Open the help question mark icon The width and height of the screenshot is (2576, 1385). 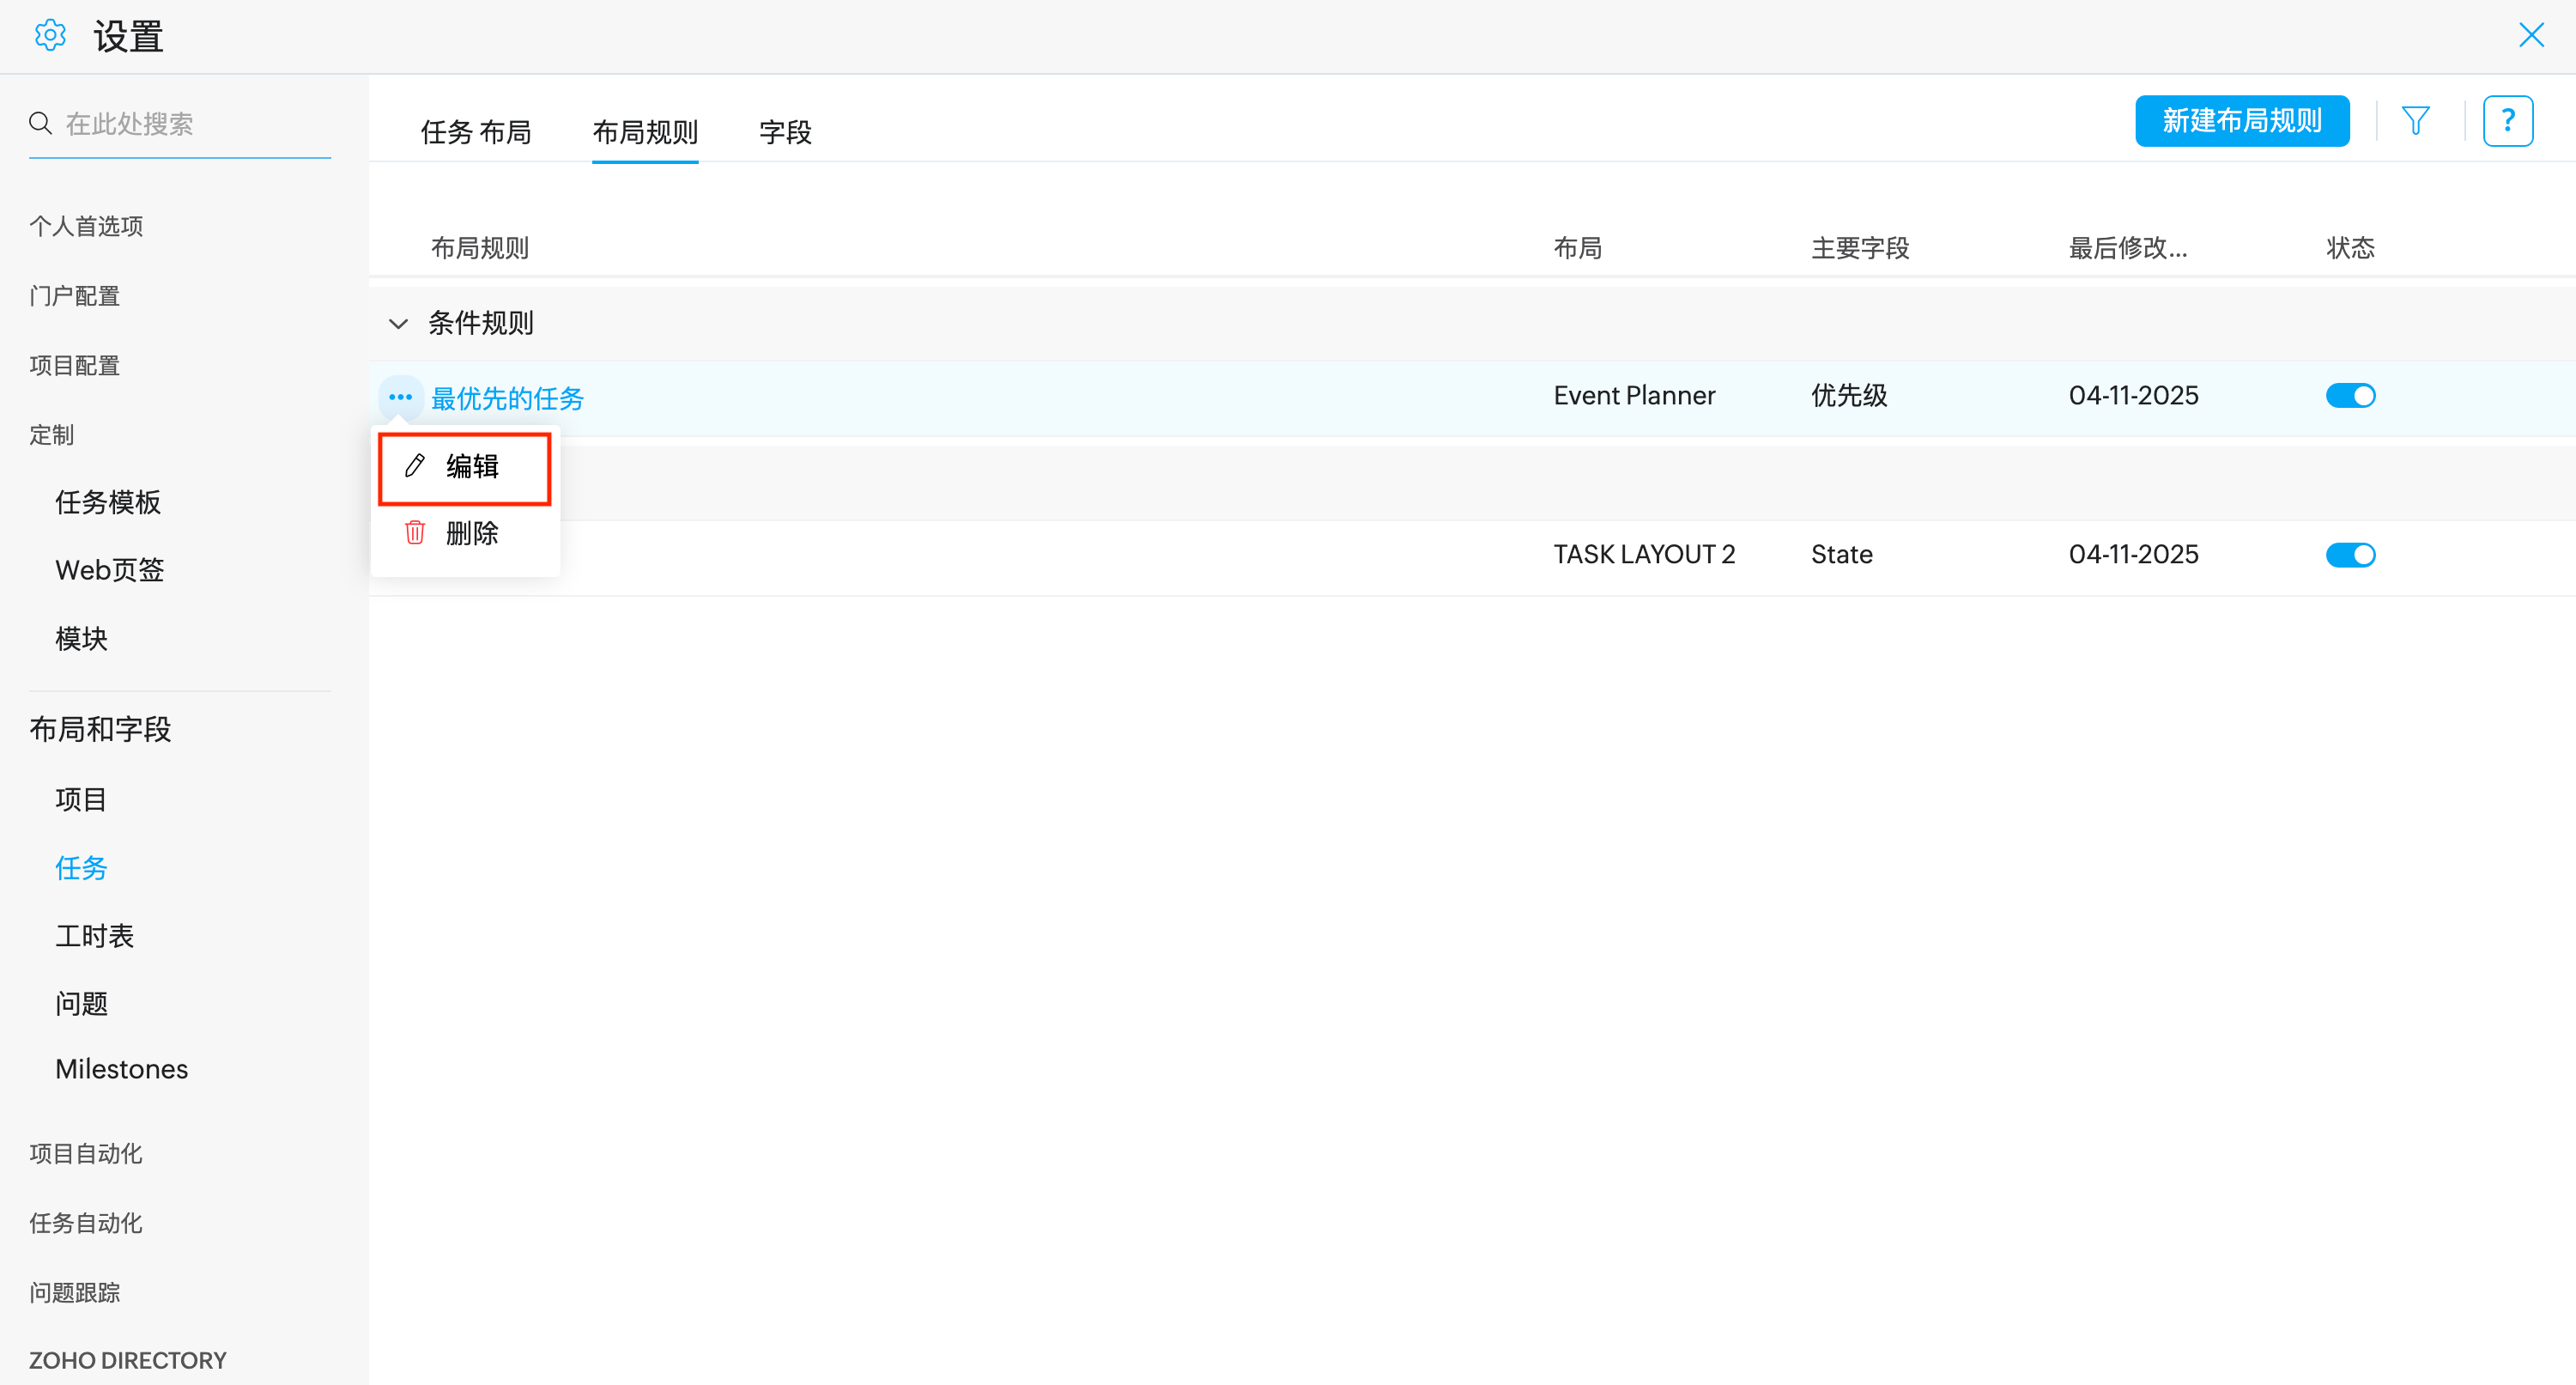point(2507,121)
